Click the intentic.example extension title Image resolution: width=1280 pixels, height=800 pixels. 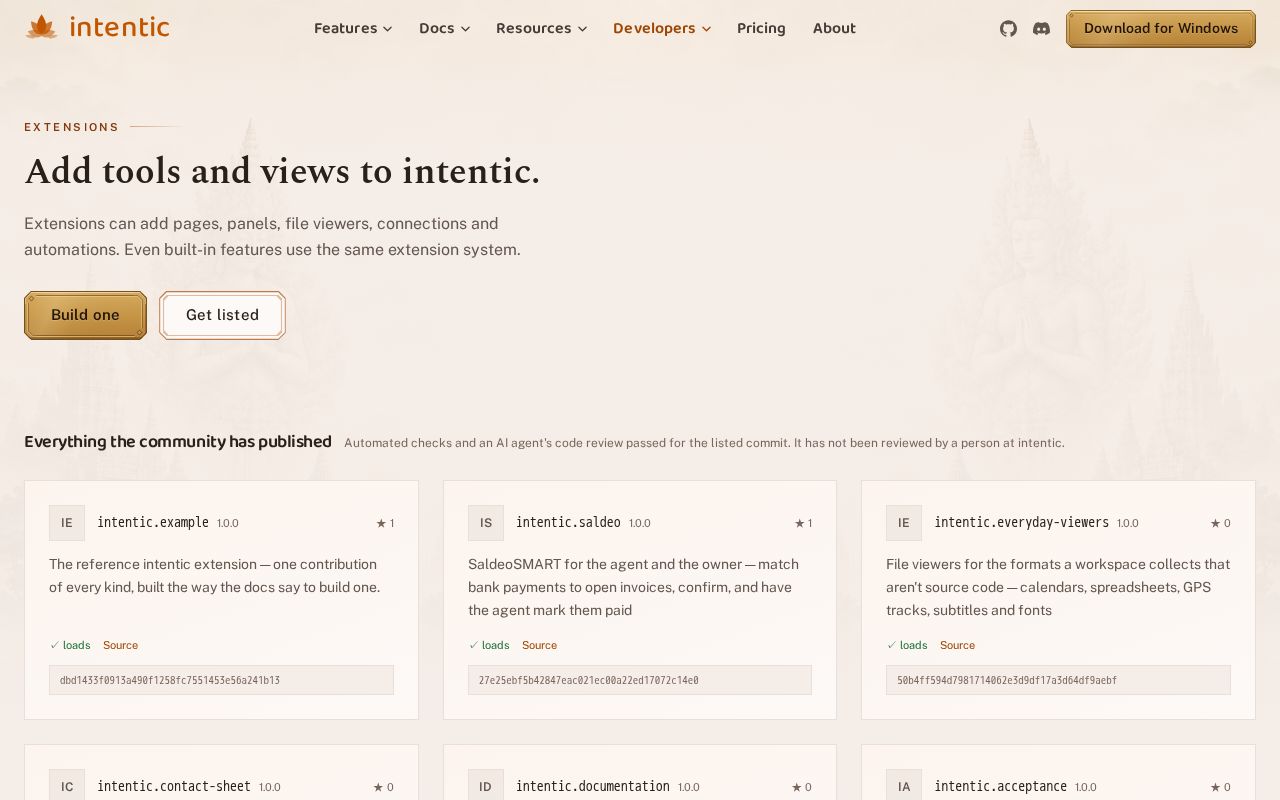click(x=153, y=522)
